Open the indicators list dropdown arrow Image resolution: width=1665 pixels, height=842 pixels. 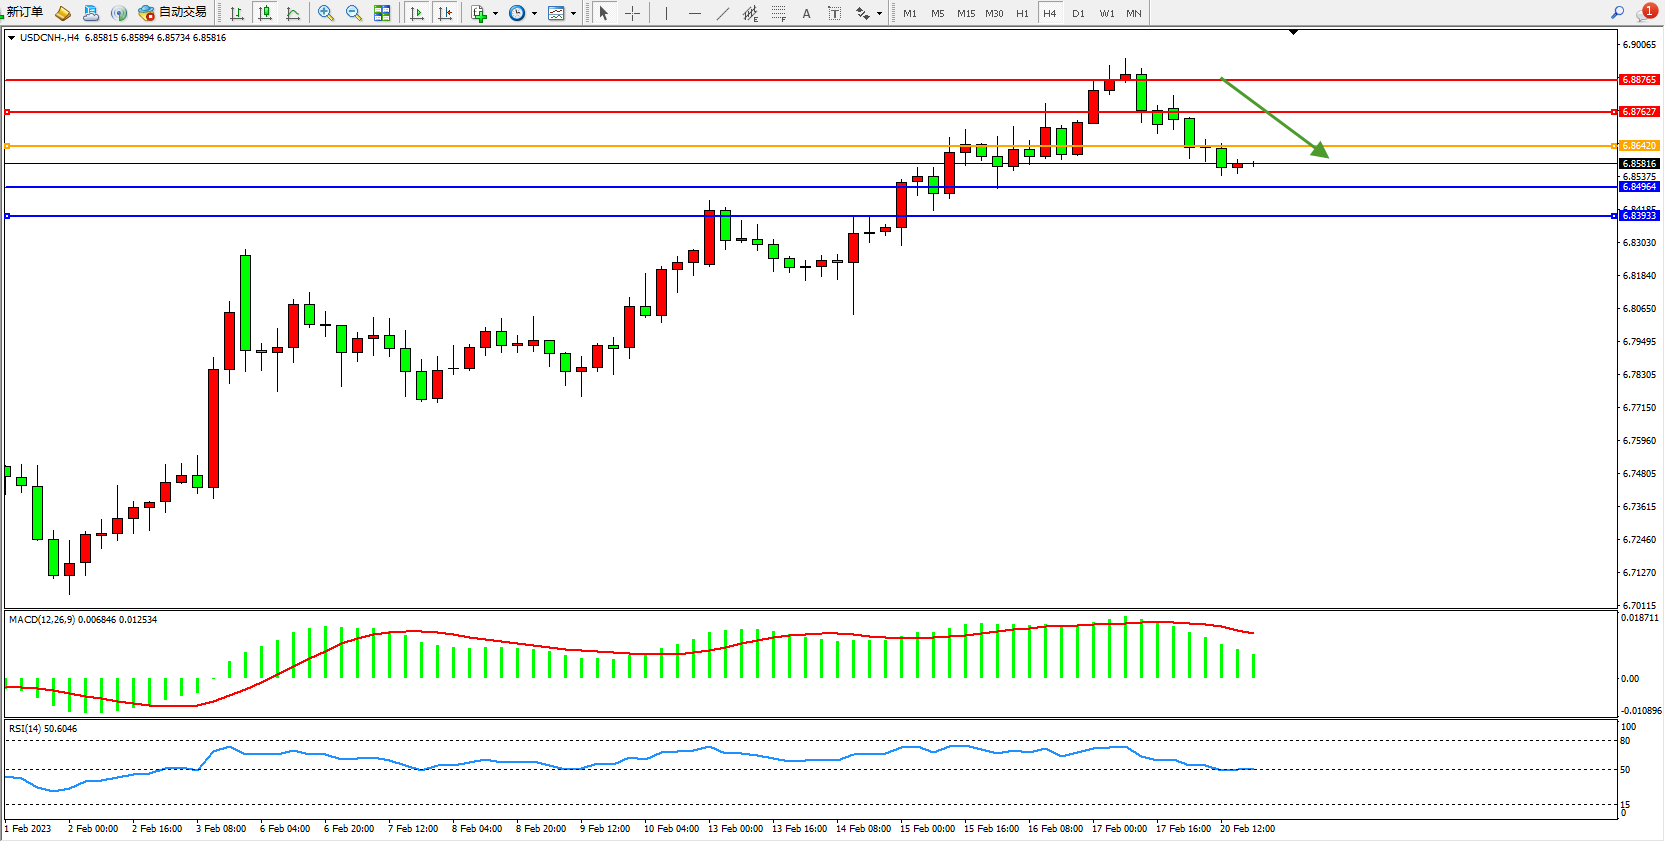click(495, 13)
